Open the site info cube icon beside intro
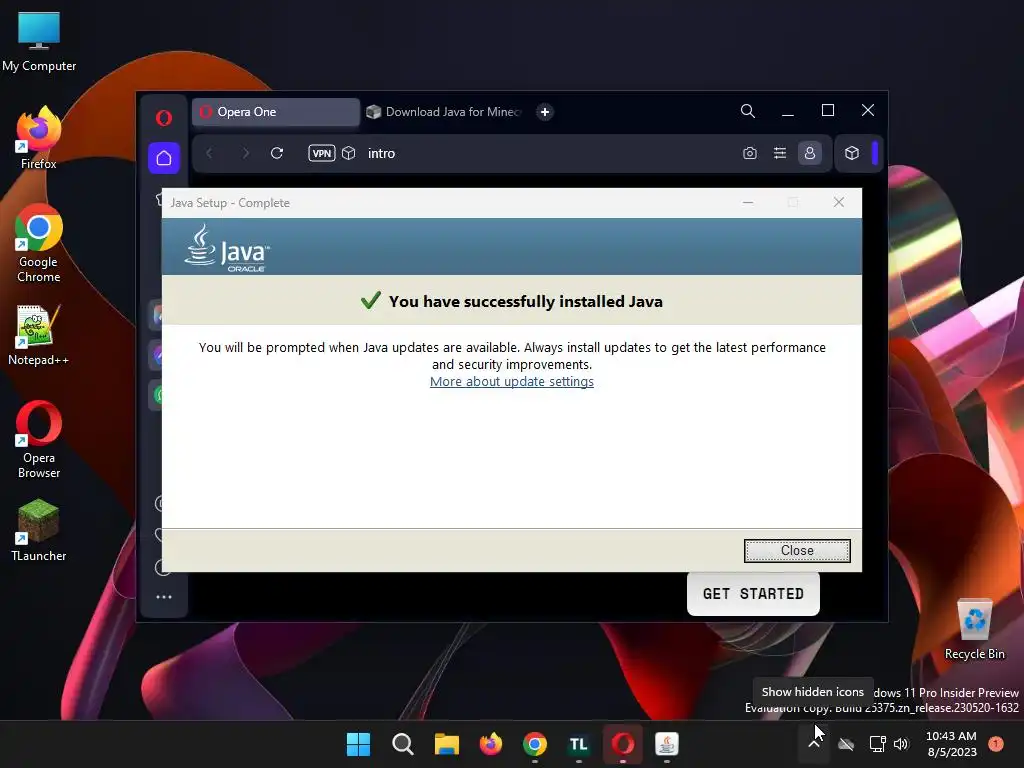Image resolution: width=1024 pixels, height=768 pixels. point(349,153)
